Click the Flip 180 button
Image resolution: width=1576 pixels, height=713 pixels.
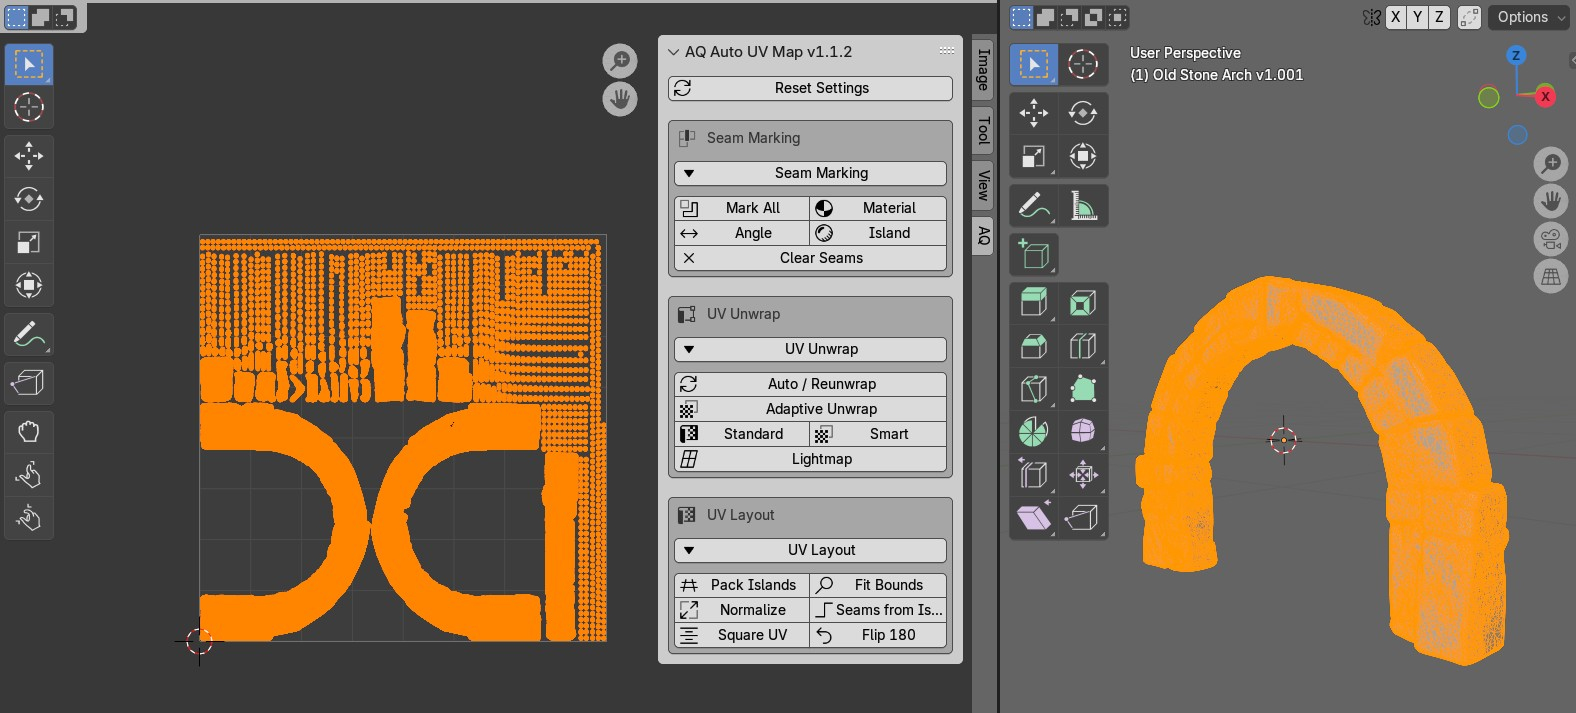(878, 635)
